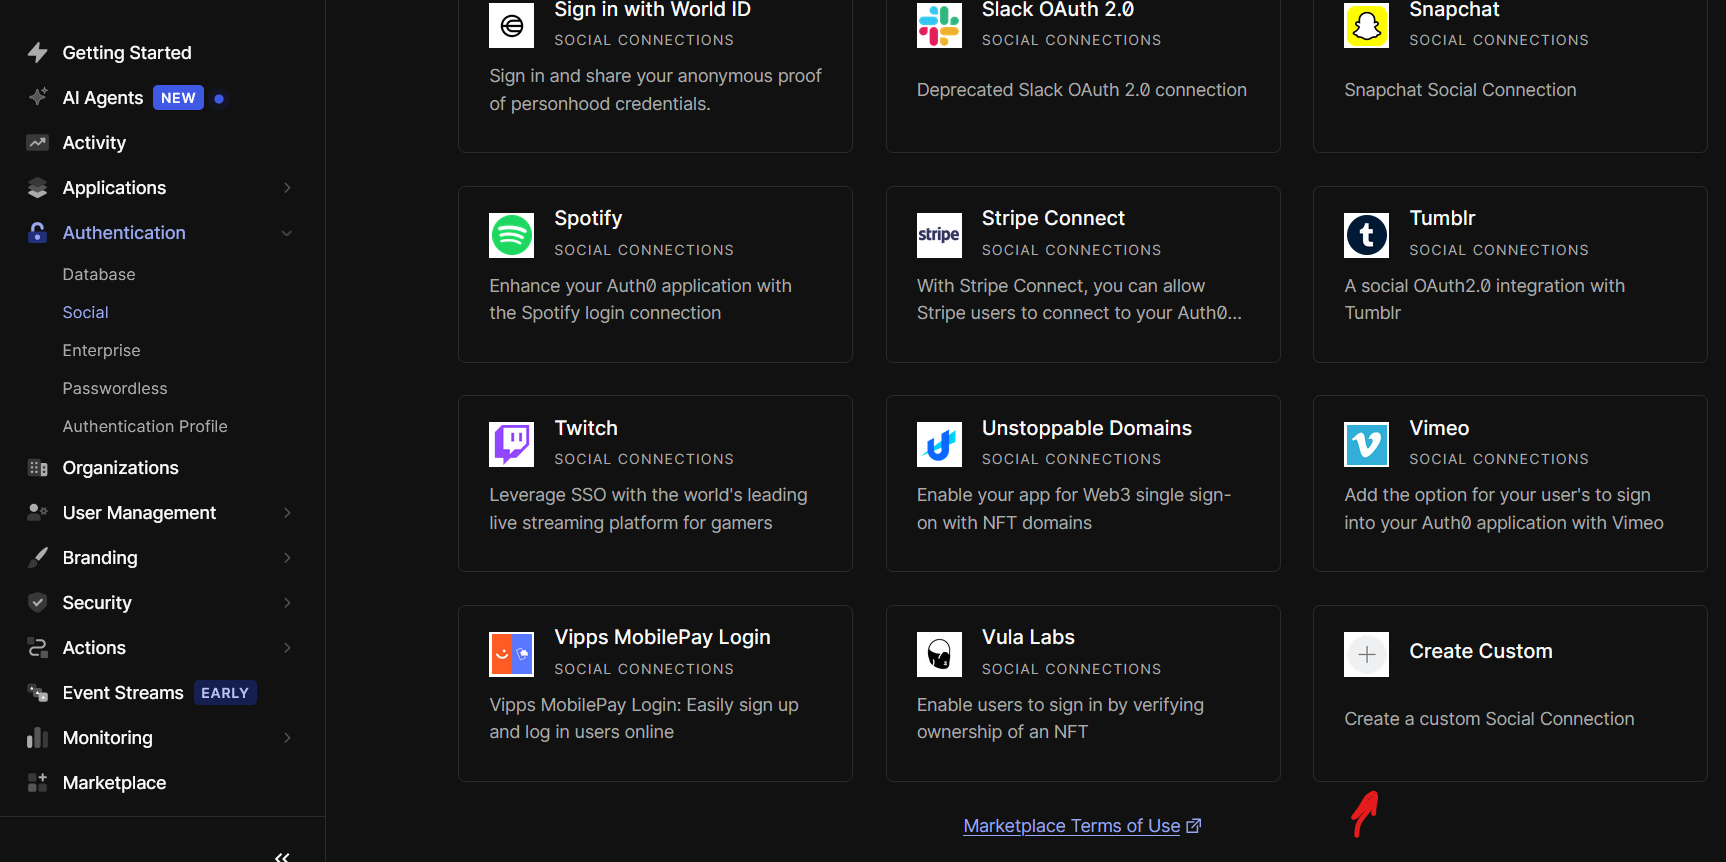Image resolution: width=1726 pixels, height=862 pixels.
Task: Click the Vimeo logo icon
Action: tap(1366, 444)
